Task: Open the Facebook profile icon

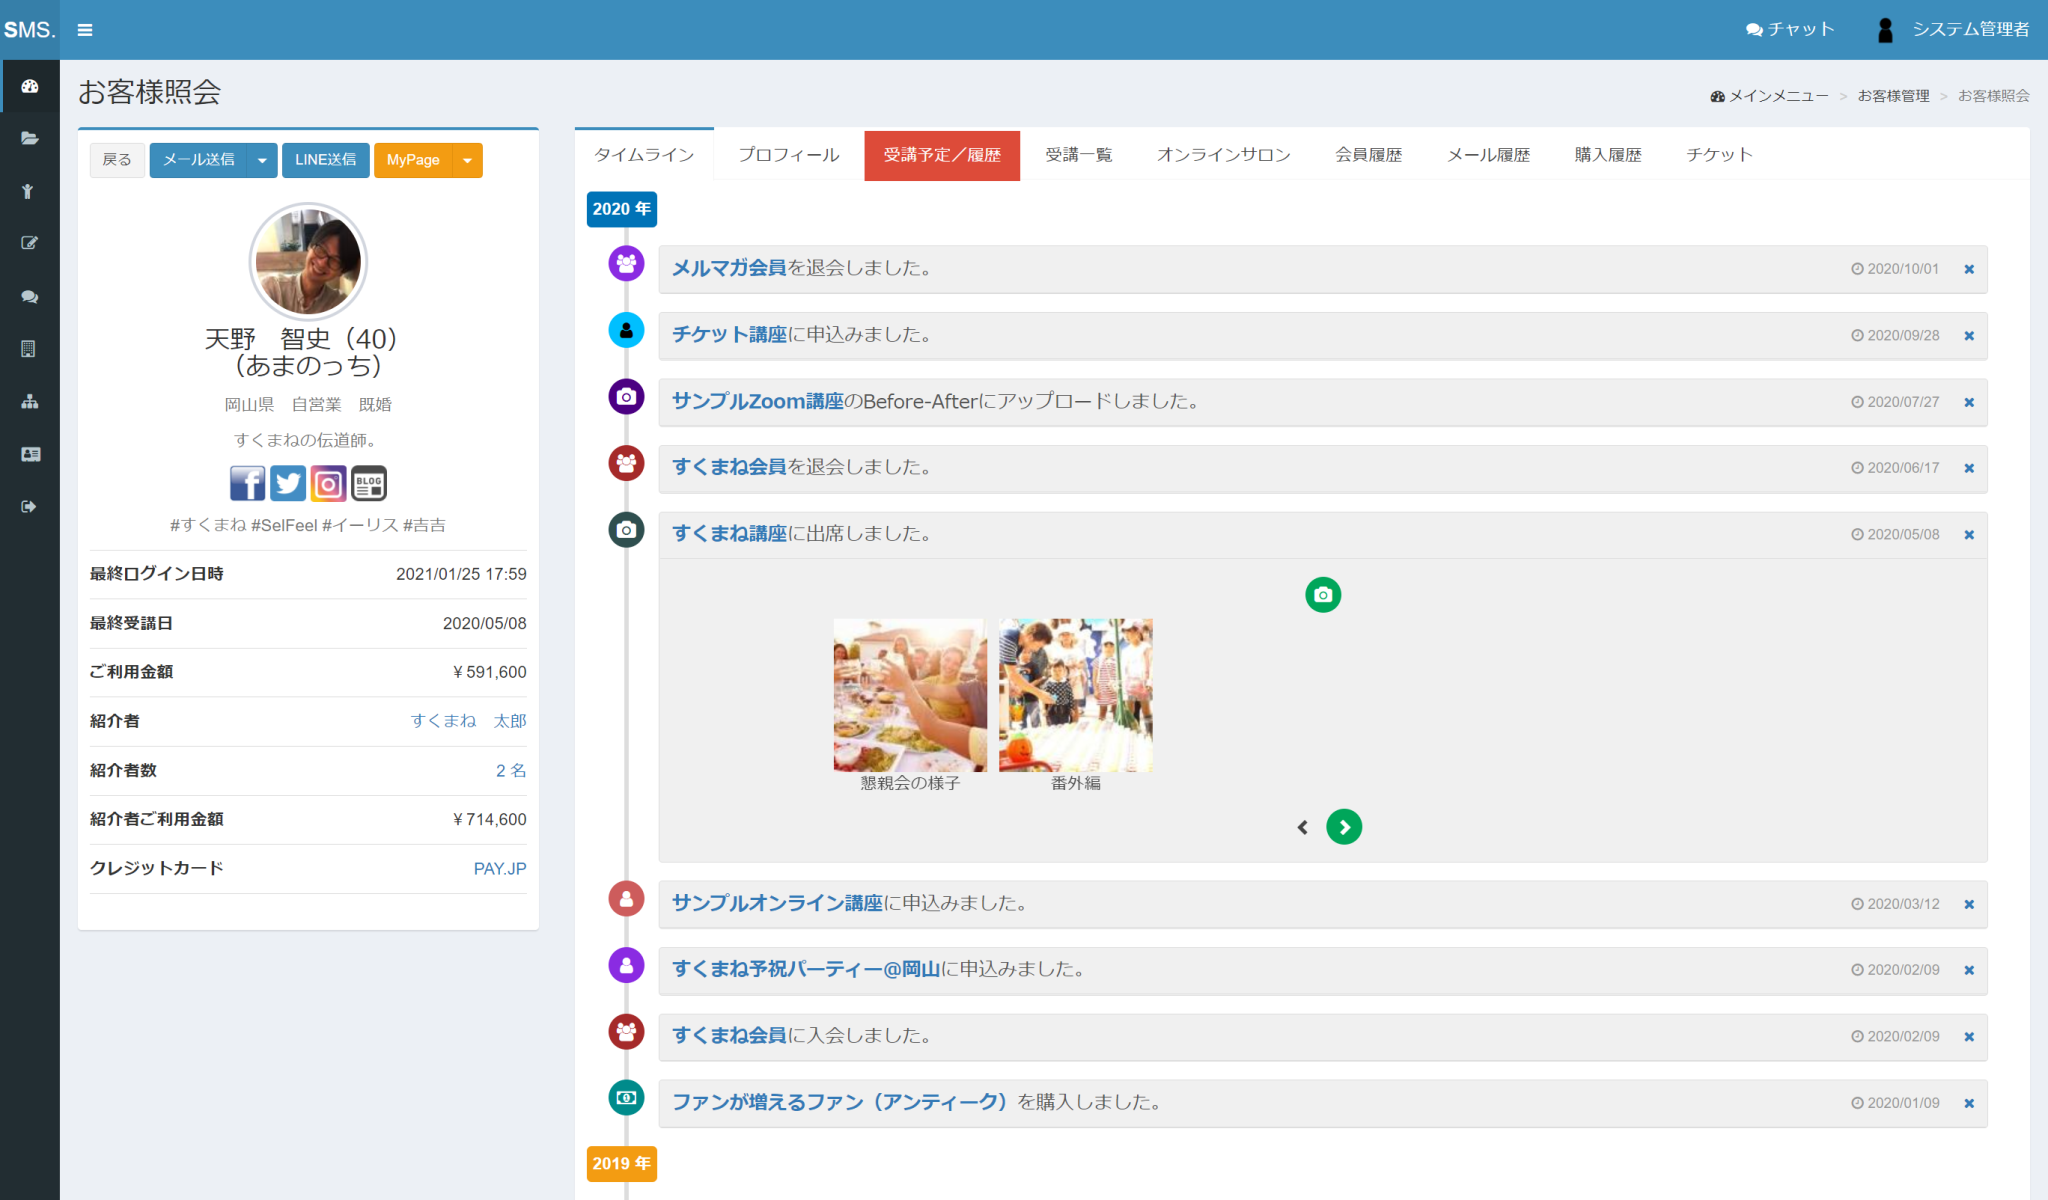Action: 247,484
